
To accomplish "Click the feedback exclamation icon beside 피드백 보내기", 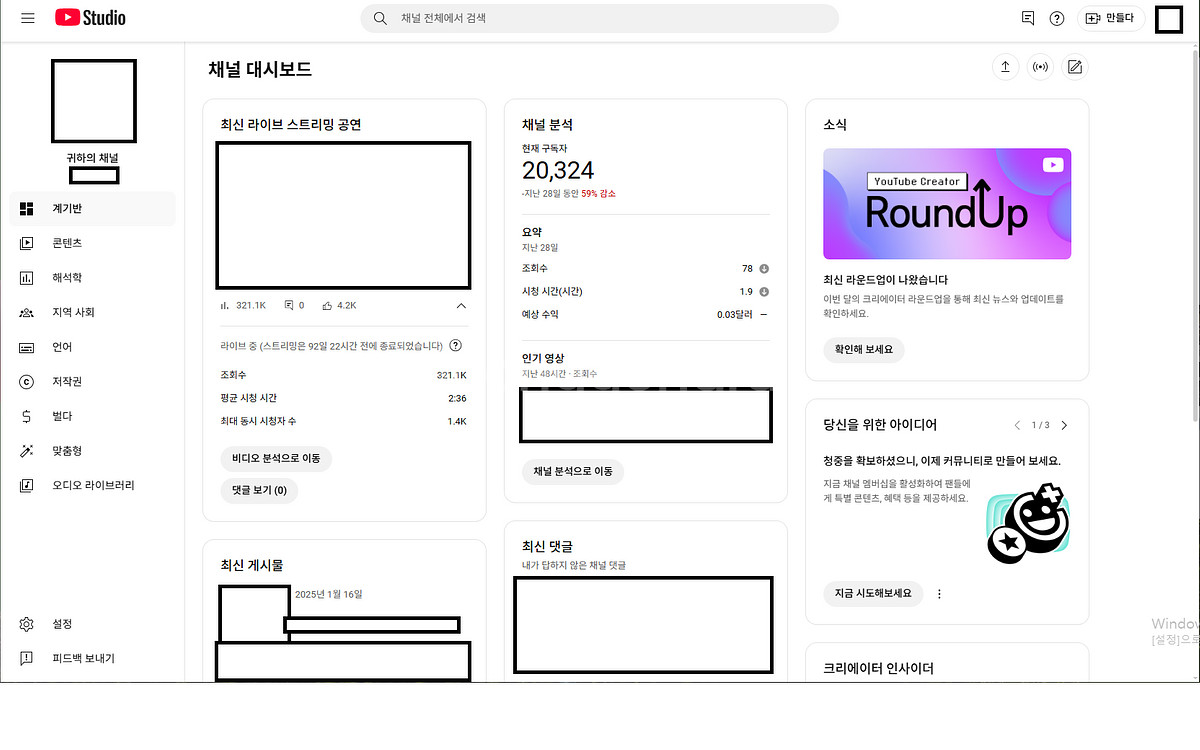I will (27, 658).
